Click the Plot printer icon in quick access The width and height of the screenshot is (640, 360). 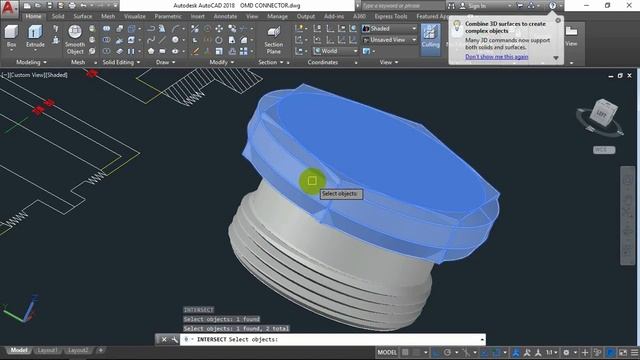click(72, 6)
